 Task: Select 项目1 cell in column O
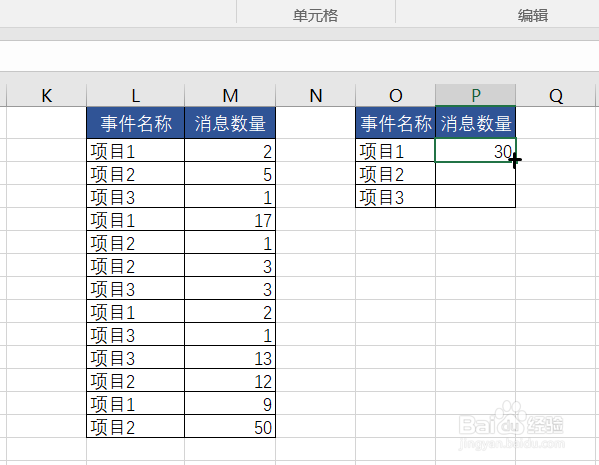(x=395, y=150)
